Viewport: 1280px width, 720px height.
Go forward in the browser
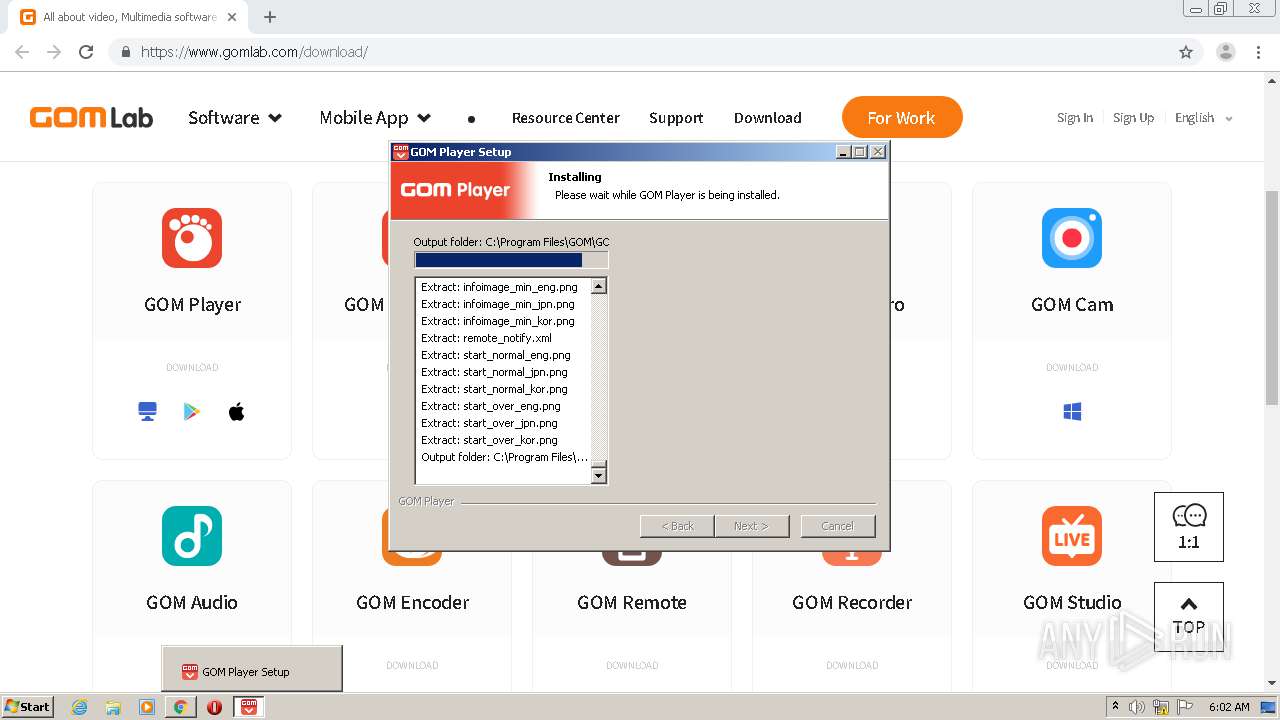click(x=54, y=52)
